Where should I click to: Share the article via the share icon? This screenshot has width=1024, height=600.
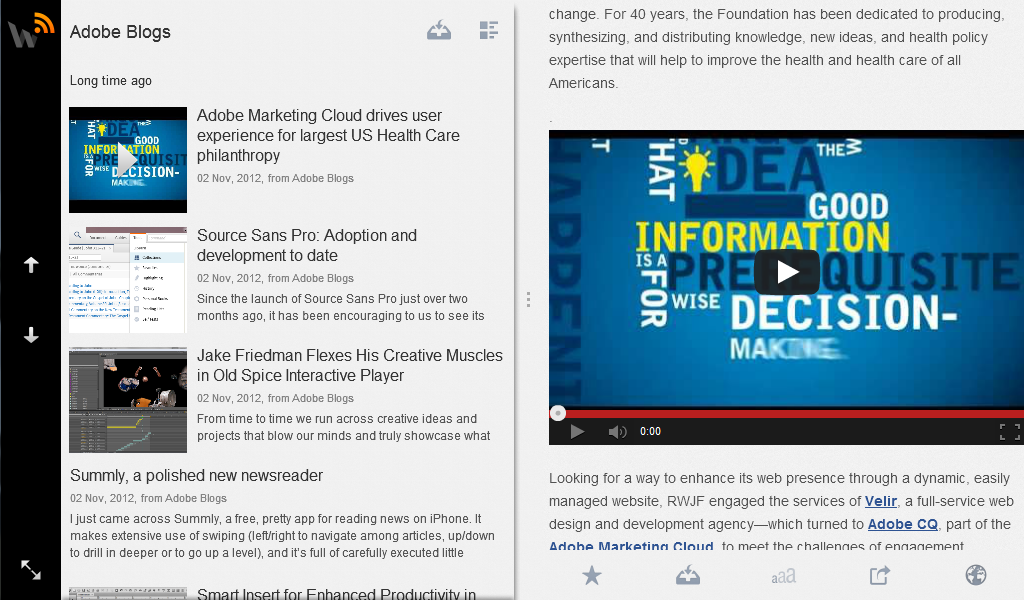pos(879,576)
